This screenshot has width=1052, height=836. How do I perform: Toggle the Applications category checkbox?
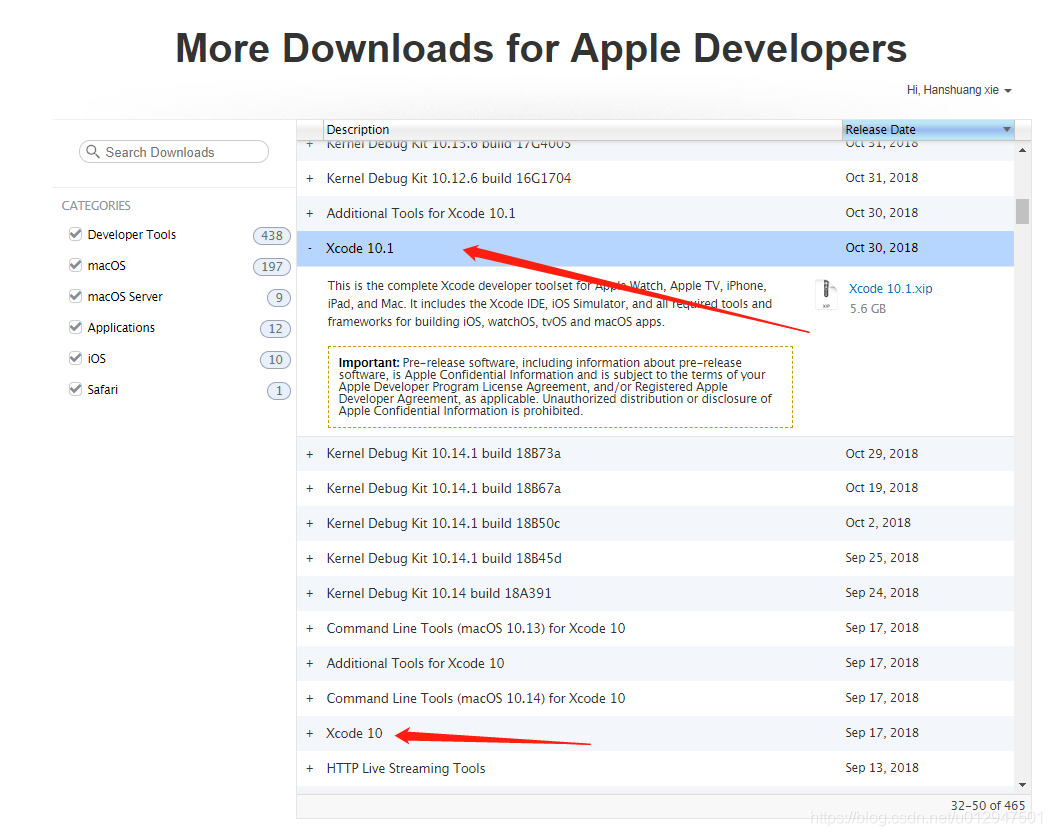point(75,327)
